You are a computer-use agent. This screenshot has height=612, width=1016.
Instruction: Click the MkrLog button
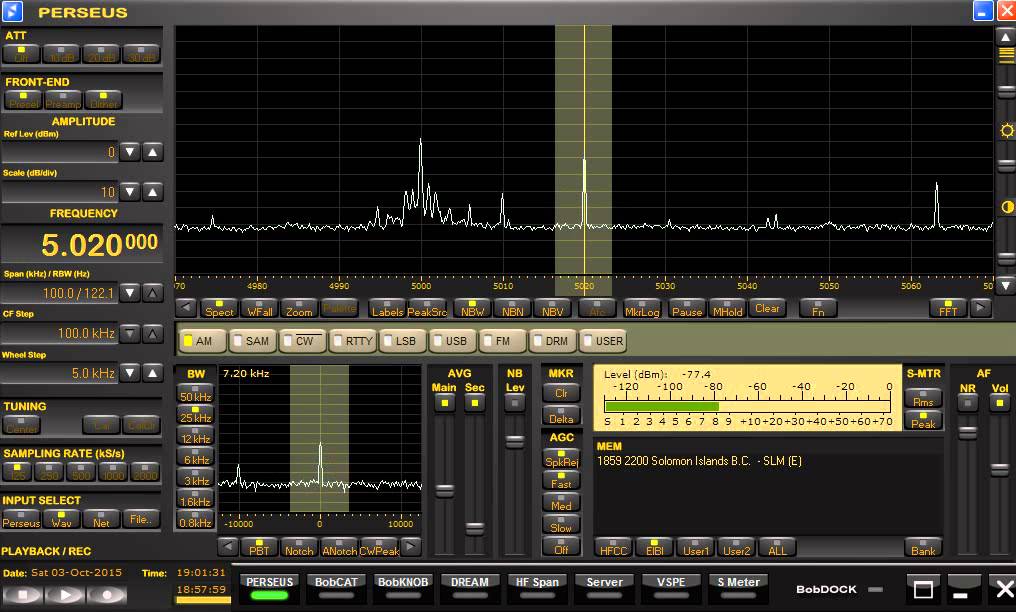tap(641, 308)
